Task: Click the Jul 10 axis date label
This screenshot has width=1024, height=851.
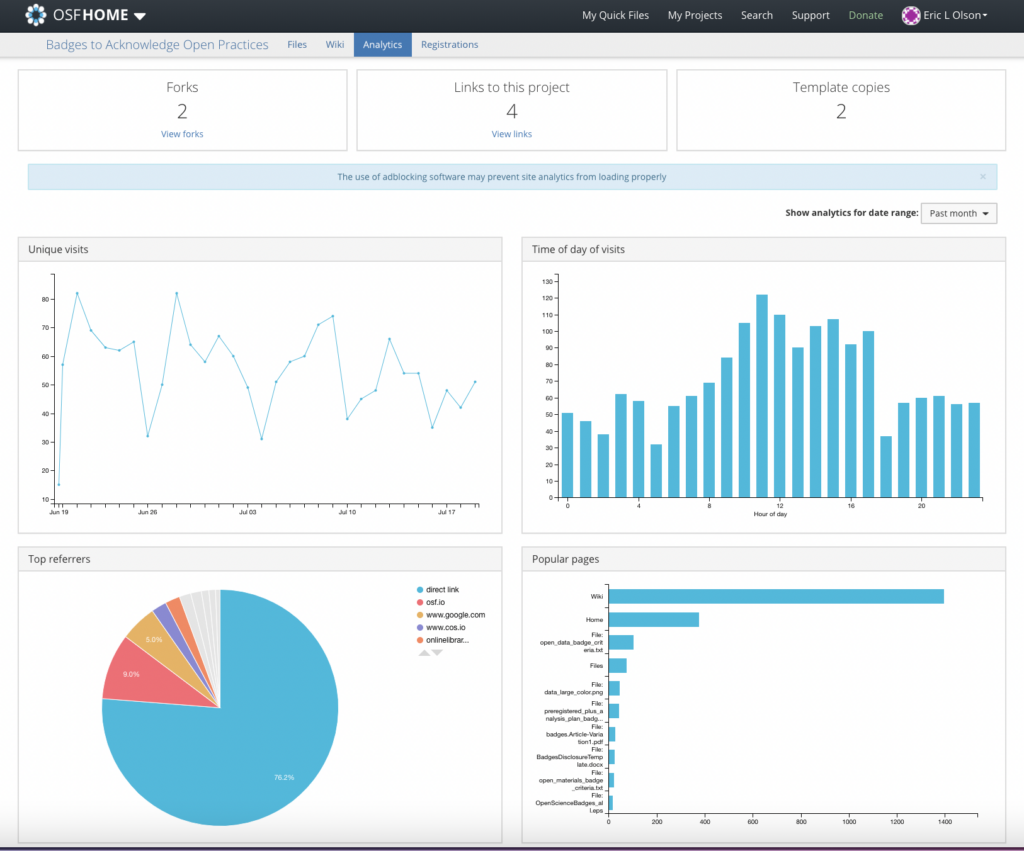Action: (x=347, y=512)
